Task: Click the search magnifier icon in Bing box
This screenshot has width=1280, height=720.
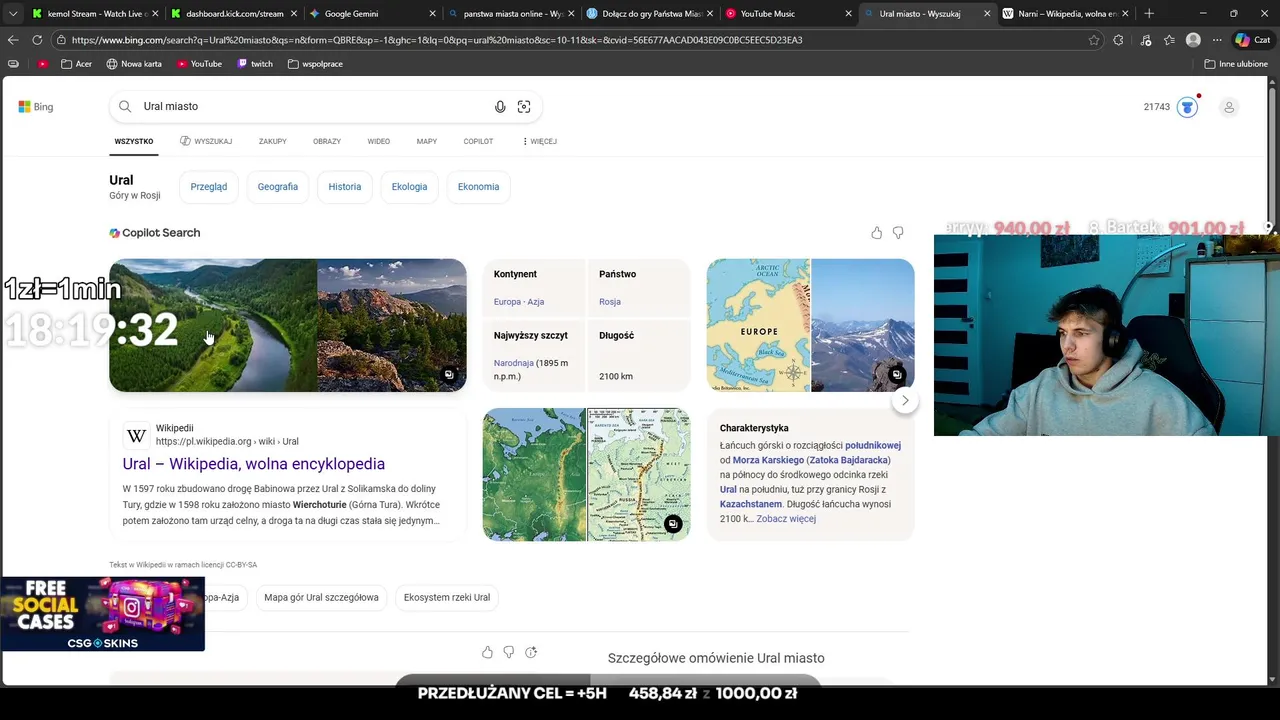Action: tap(125, 106)
